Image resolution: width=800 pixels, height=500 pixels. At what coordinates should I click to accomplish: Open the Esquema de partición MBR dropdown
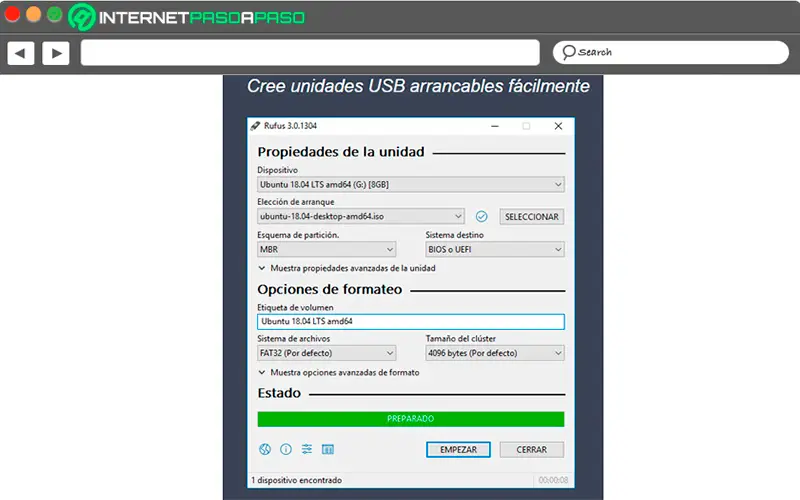coord(327,249)
